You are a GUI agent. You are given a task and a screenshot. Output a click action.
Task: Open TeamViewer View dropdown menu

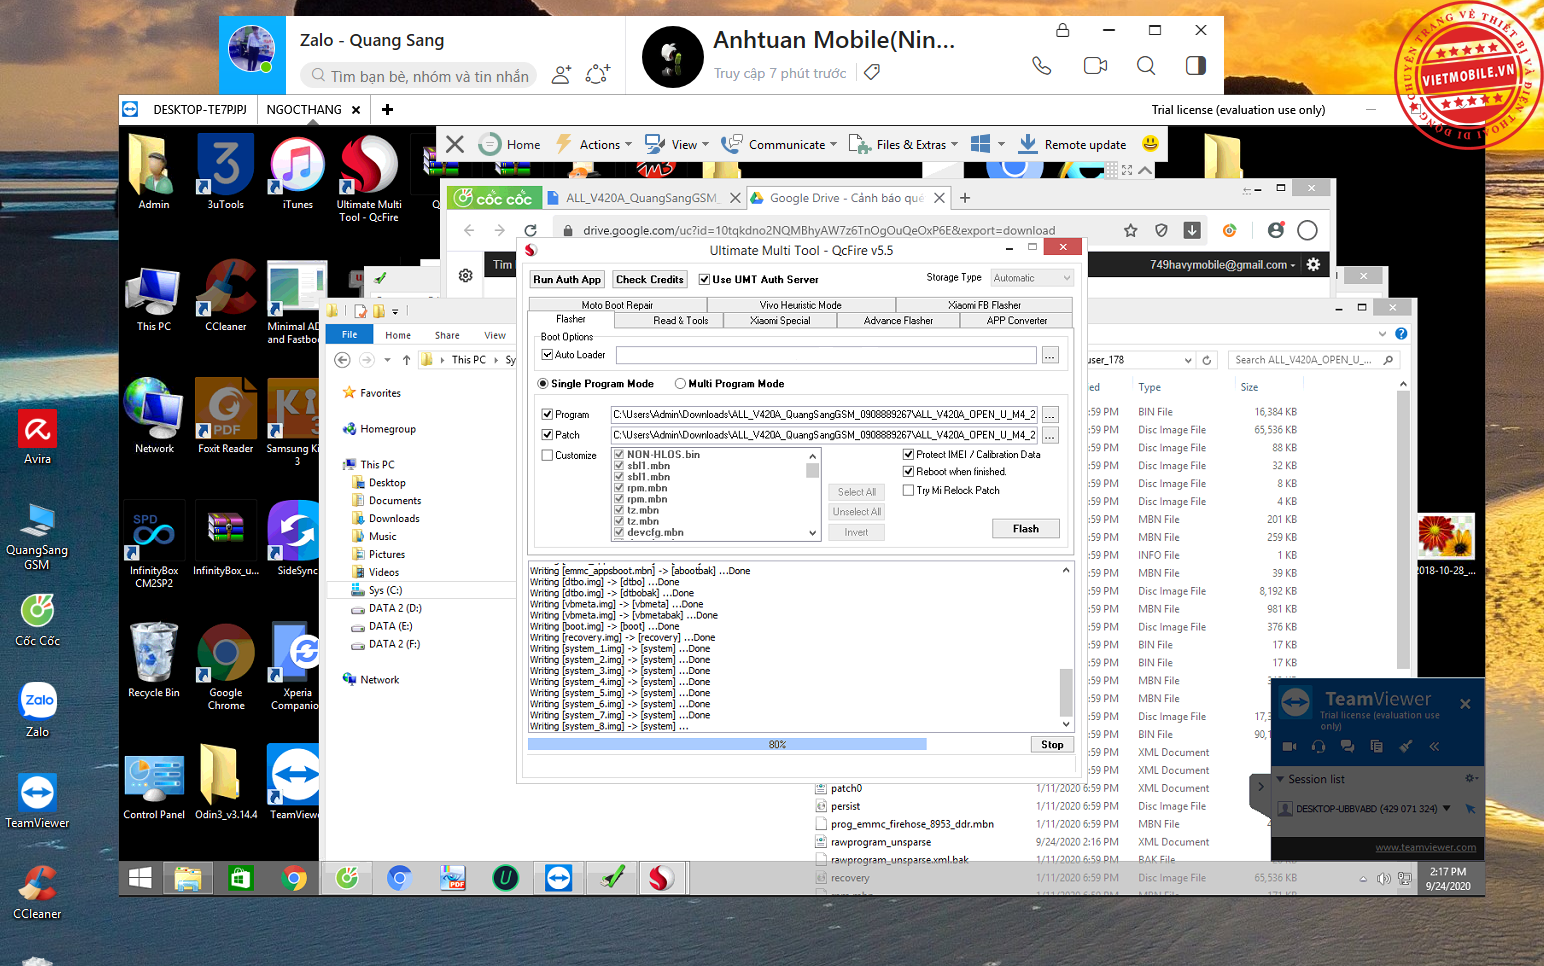(x=677, y=144)
